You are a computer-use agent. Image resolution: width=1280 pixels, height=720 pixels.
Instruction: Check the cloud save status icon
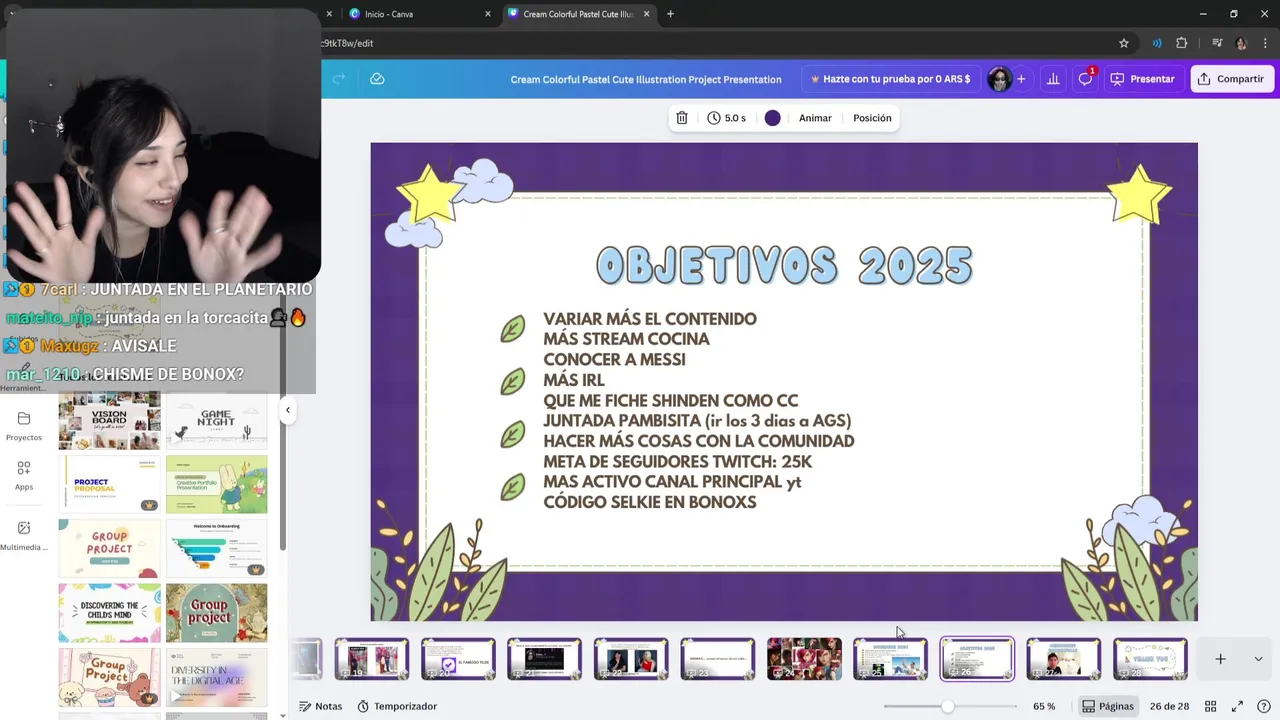tap(377, 79)
